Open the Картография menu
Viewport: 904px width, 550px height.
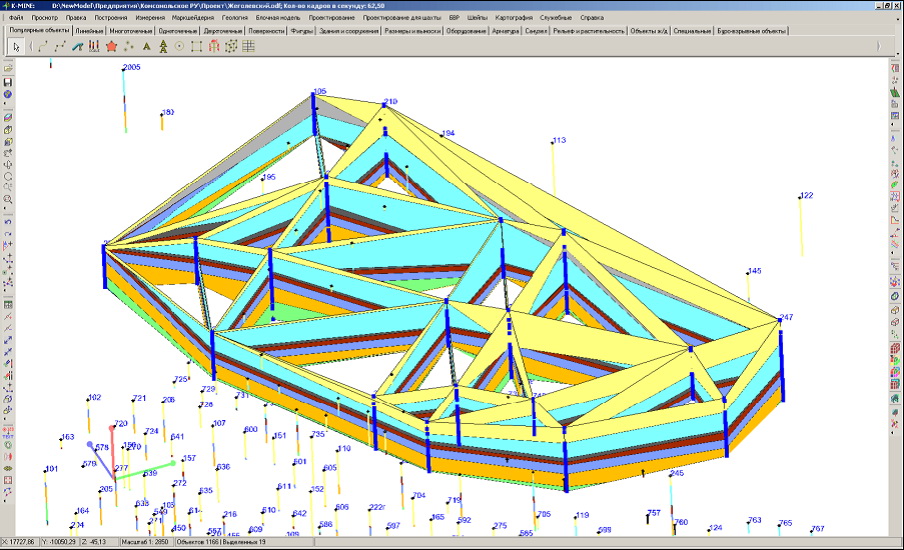(x=513, y=18)
